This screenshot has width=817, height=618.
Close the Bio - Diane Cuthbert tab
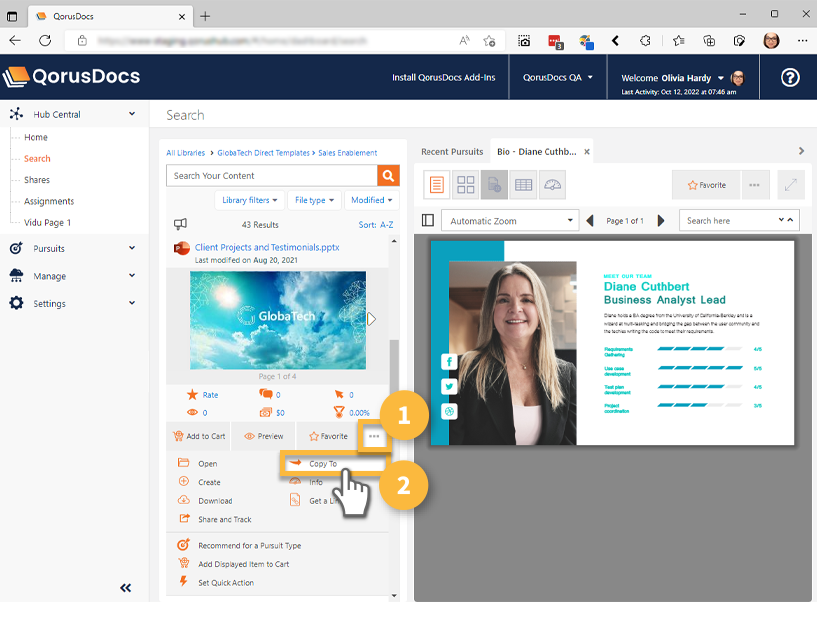587,152
